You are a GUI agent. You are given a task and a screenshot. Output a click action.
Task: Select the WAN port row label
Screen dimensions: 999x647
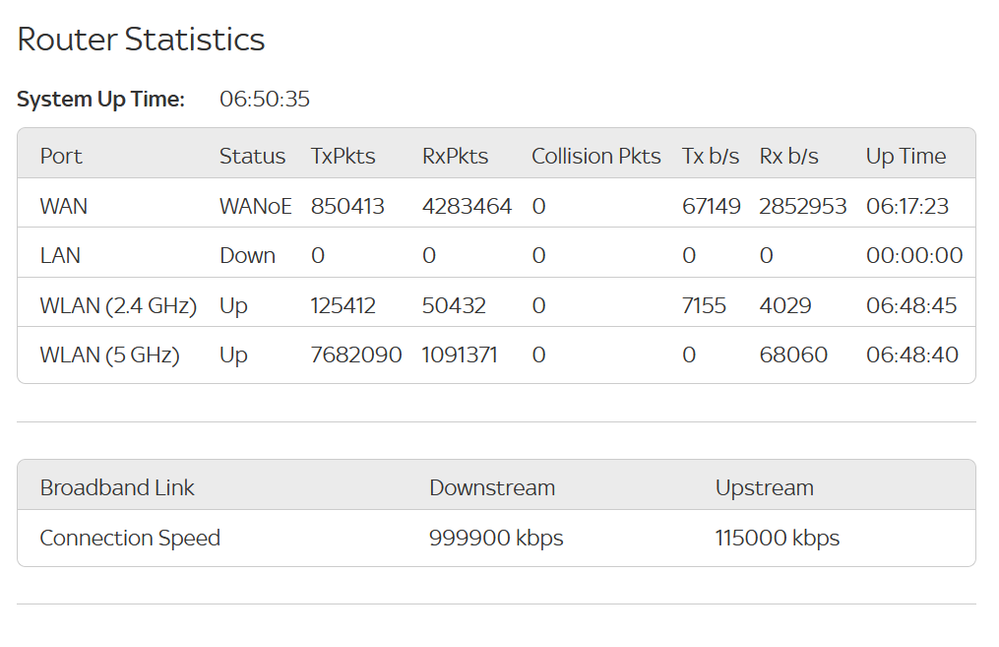pyautogui.click(x=63, y=206)
